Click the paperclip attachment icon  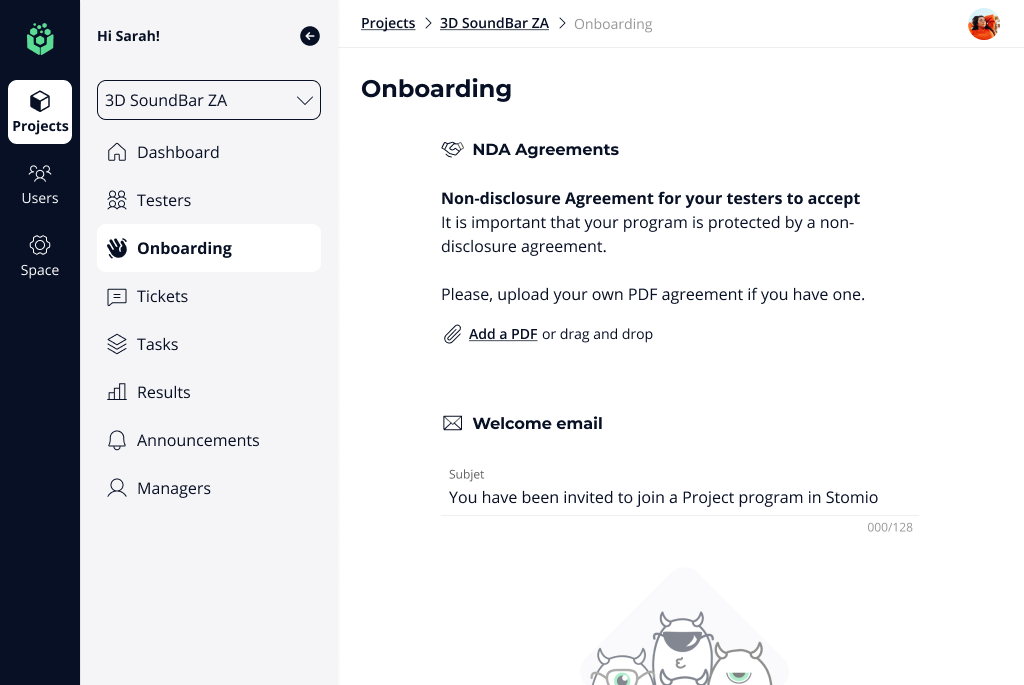pos(453,334)
